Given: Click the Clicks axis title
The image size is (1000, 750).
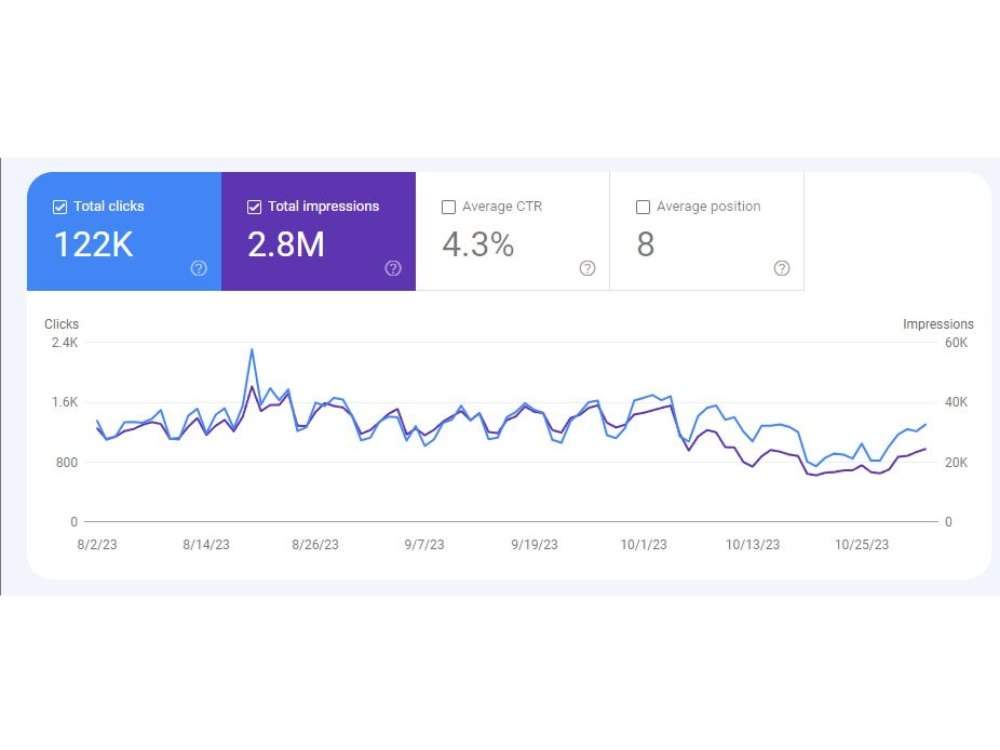Looking at the screenshot, I should coord(62,324).
